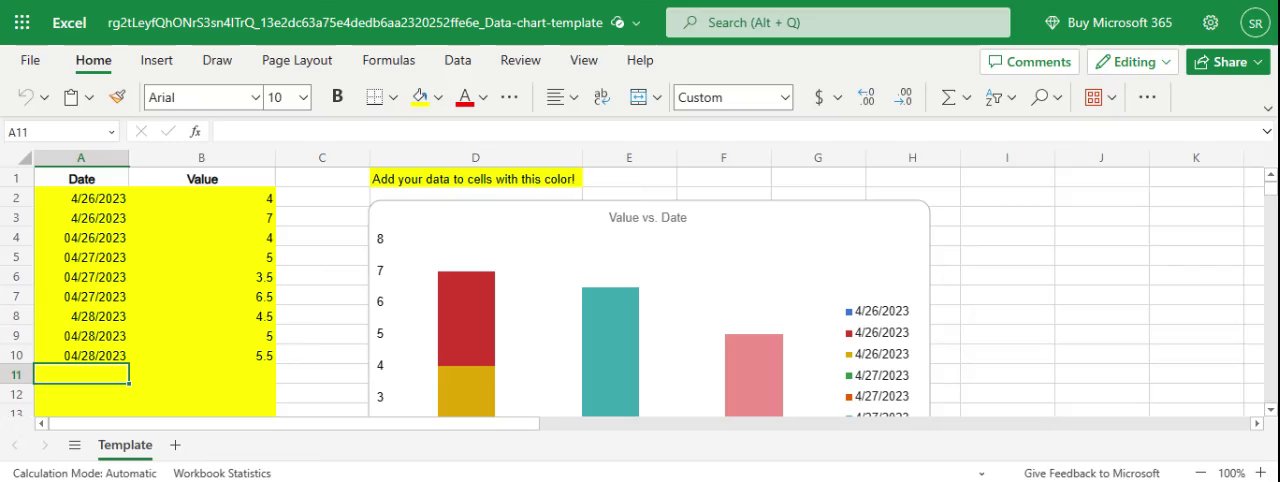
Task: Expand the Custom number format dropdown
Action: click(785, 97)
